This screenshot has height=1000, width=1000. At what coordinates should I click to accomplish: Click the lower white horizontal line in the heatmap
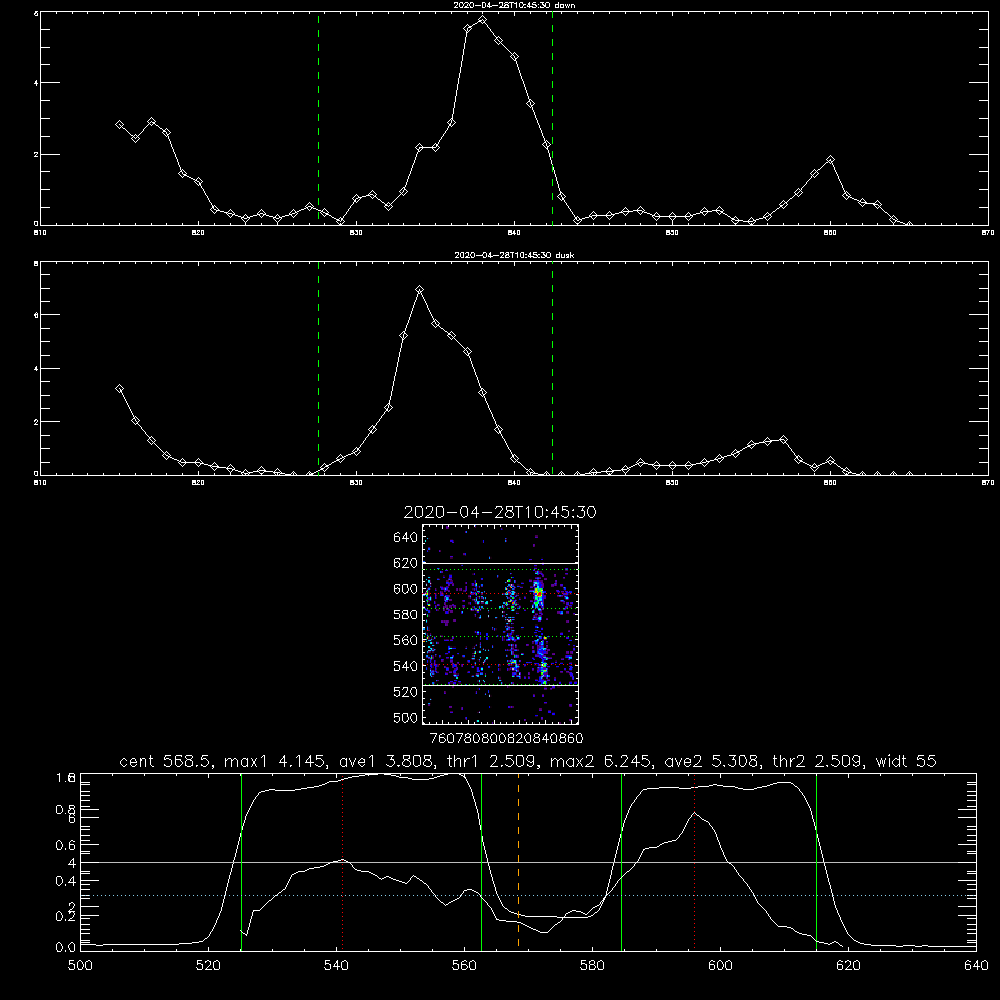(500, 686)
